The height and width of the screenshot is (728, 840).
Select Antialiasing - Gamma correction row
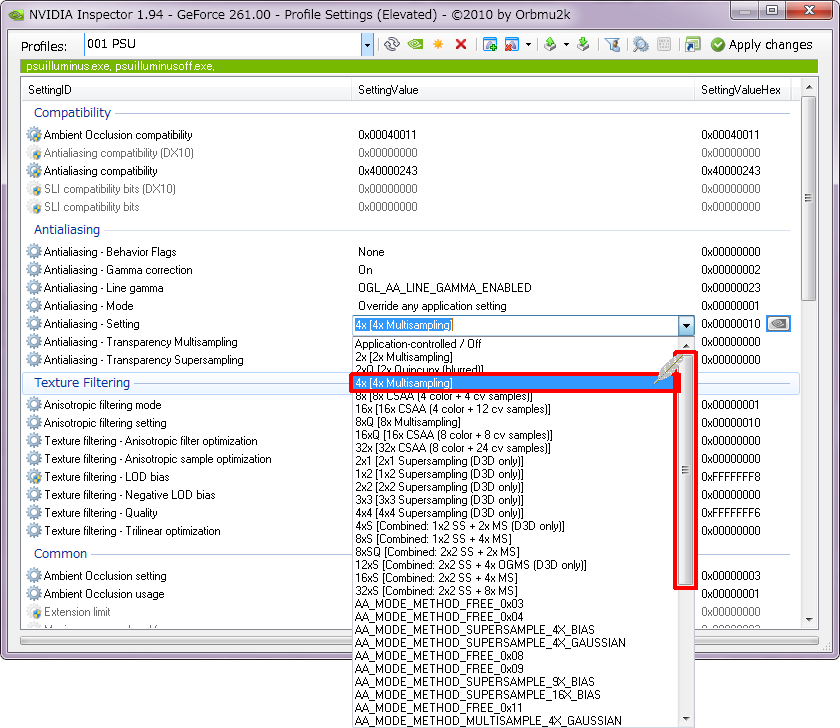click(407, 270)
